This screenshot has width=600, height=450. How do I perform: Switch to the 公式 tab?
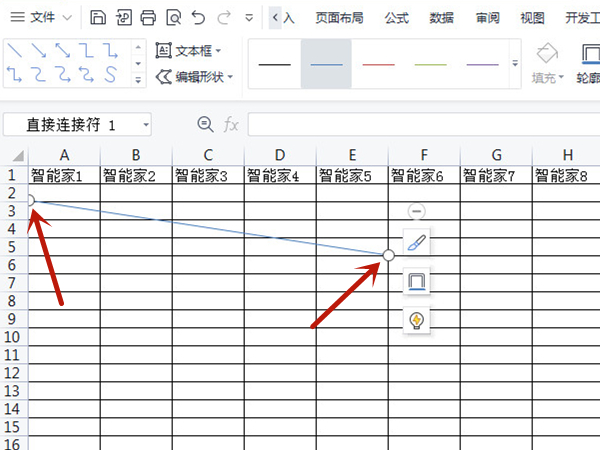pos(396,18)
